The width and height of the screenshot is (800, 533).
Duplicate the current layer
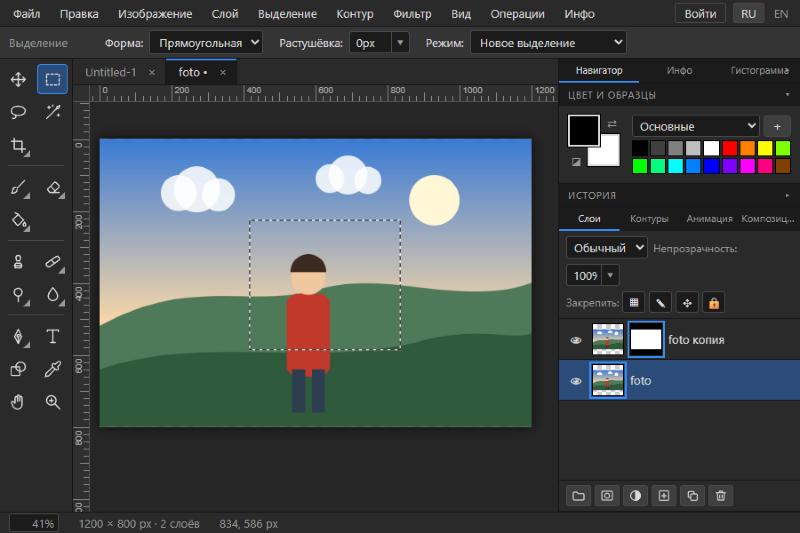click(692, 496)
